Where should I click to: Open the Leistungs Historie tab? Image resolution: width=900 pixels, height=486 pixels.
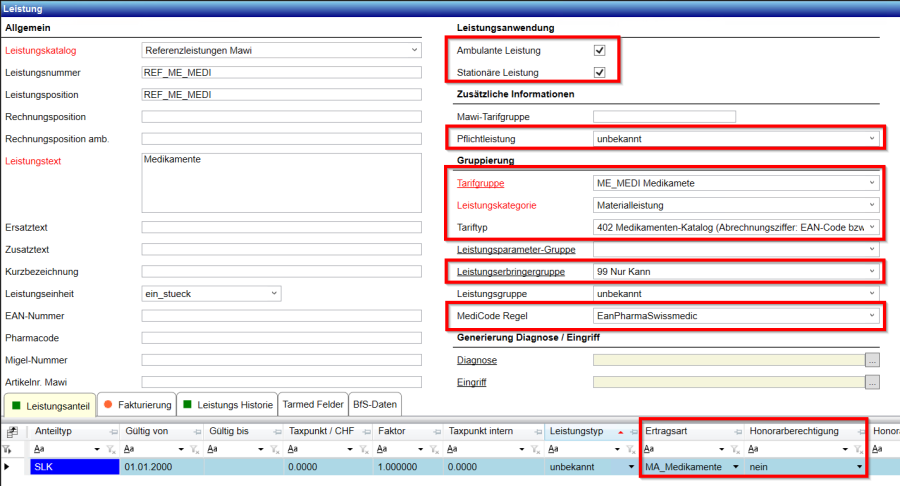pyautogui.click(x=228, y=405)
